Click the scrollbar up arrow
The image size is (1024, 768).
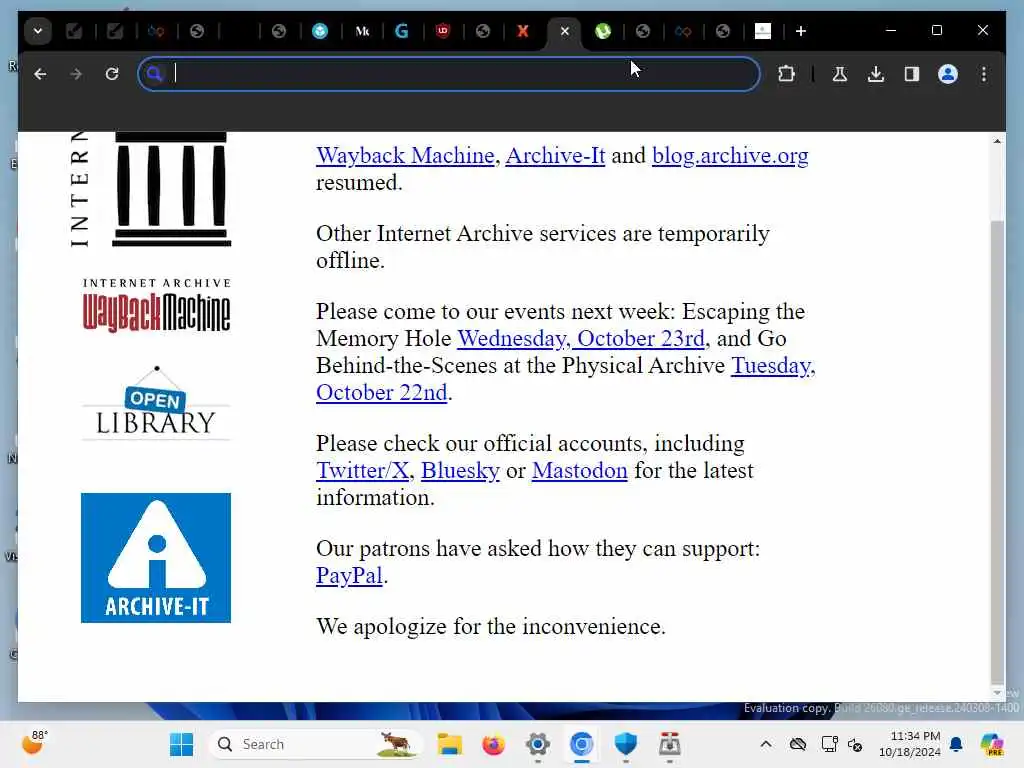point(997,141)
